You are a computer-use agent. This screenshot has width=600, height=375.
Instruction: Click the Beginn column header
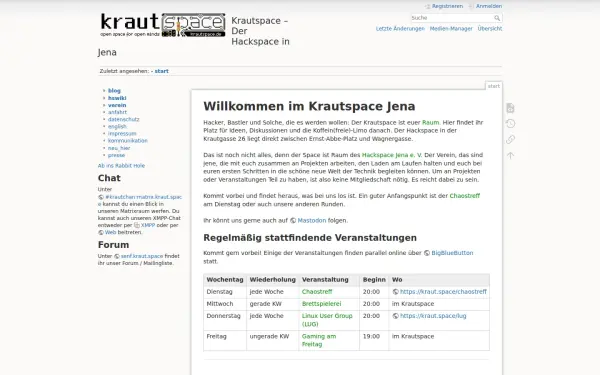click(x=374, y=280)
